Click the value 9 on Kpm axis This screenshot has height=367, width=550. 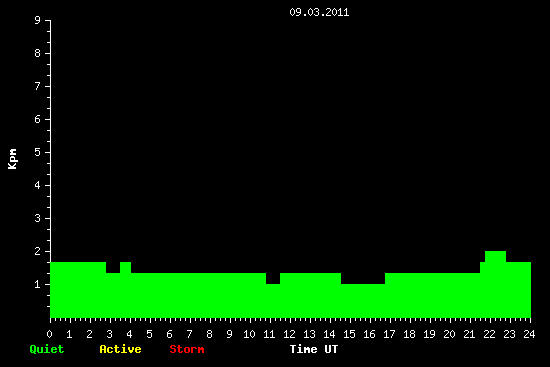coord(38,20)
